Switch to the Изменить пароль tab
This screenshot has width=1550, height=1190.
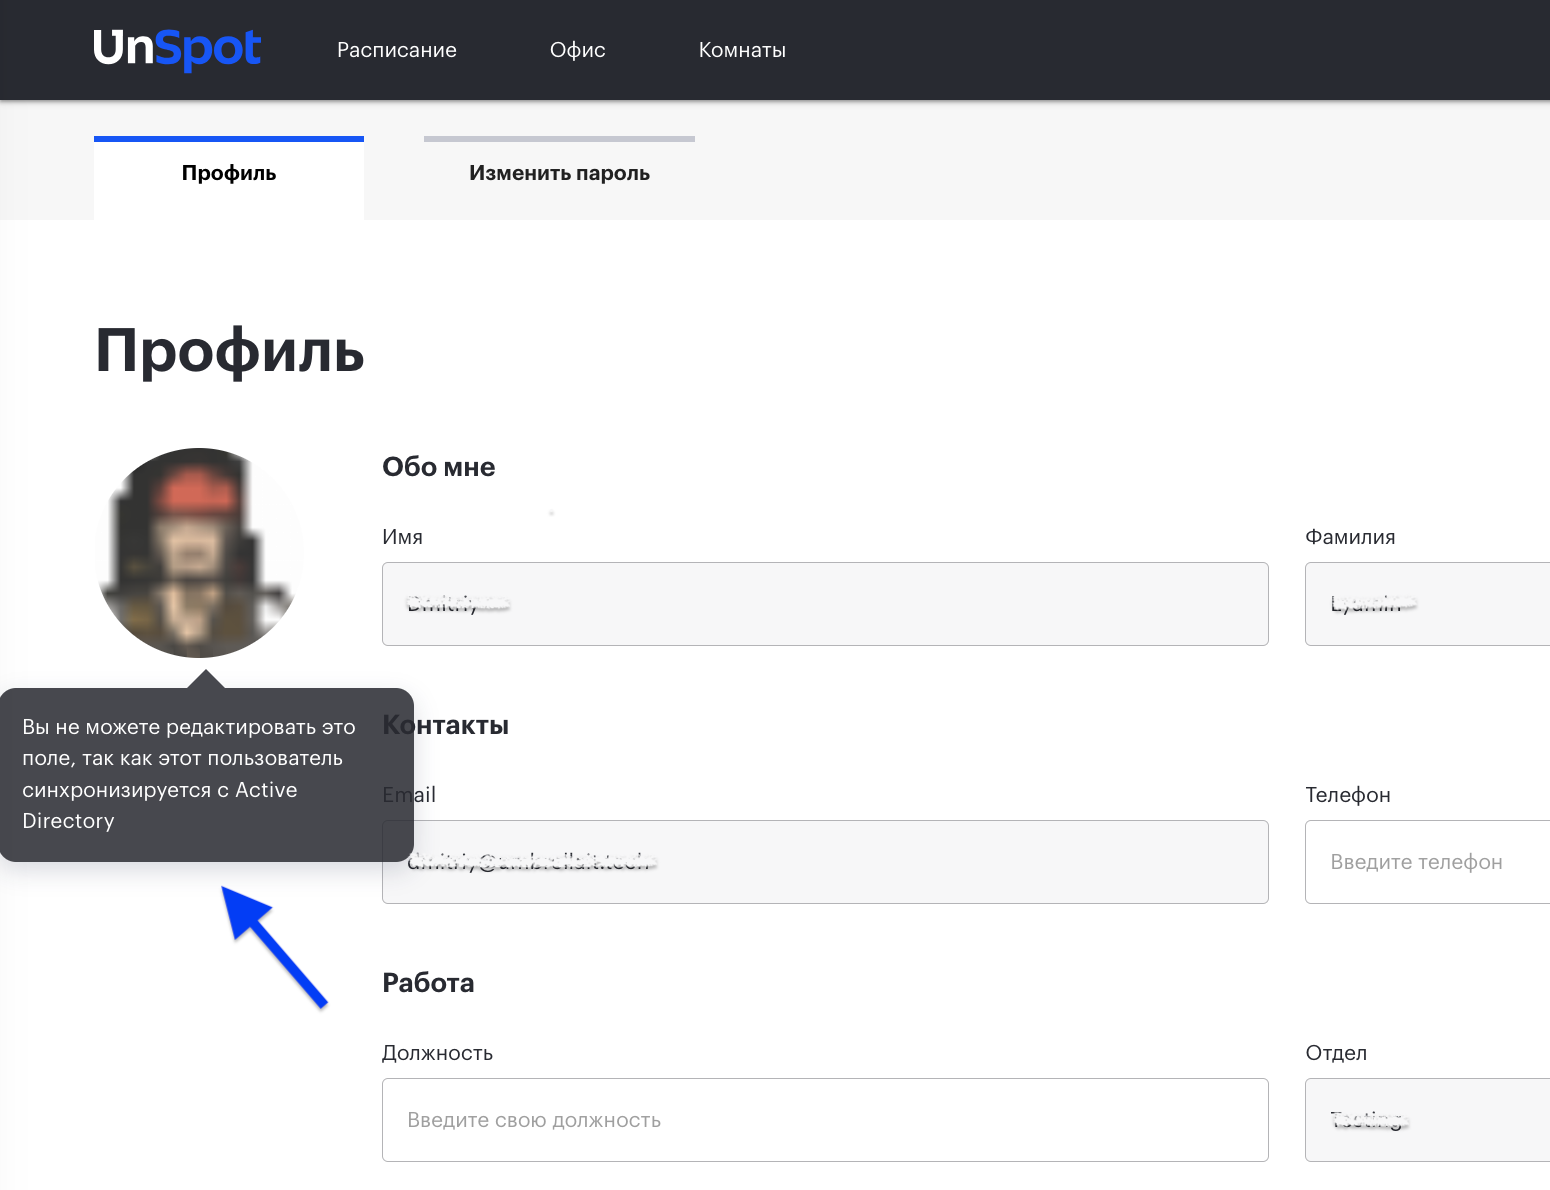tap(559, 174)
